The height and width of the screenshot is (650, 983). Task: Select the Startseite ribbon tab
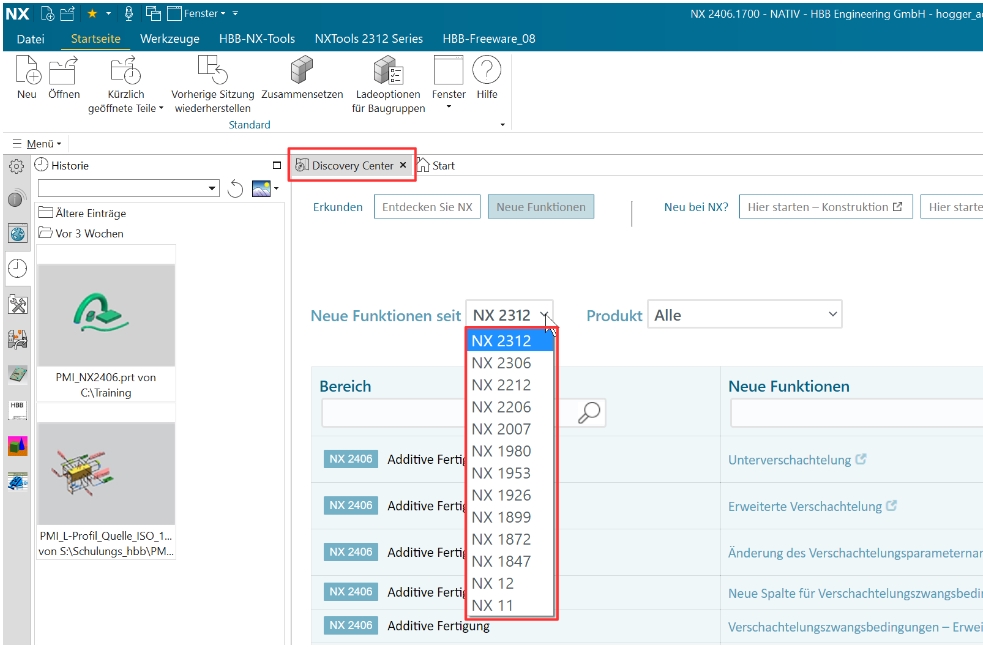tap(95, 39)
